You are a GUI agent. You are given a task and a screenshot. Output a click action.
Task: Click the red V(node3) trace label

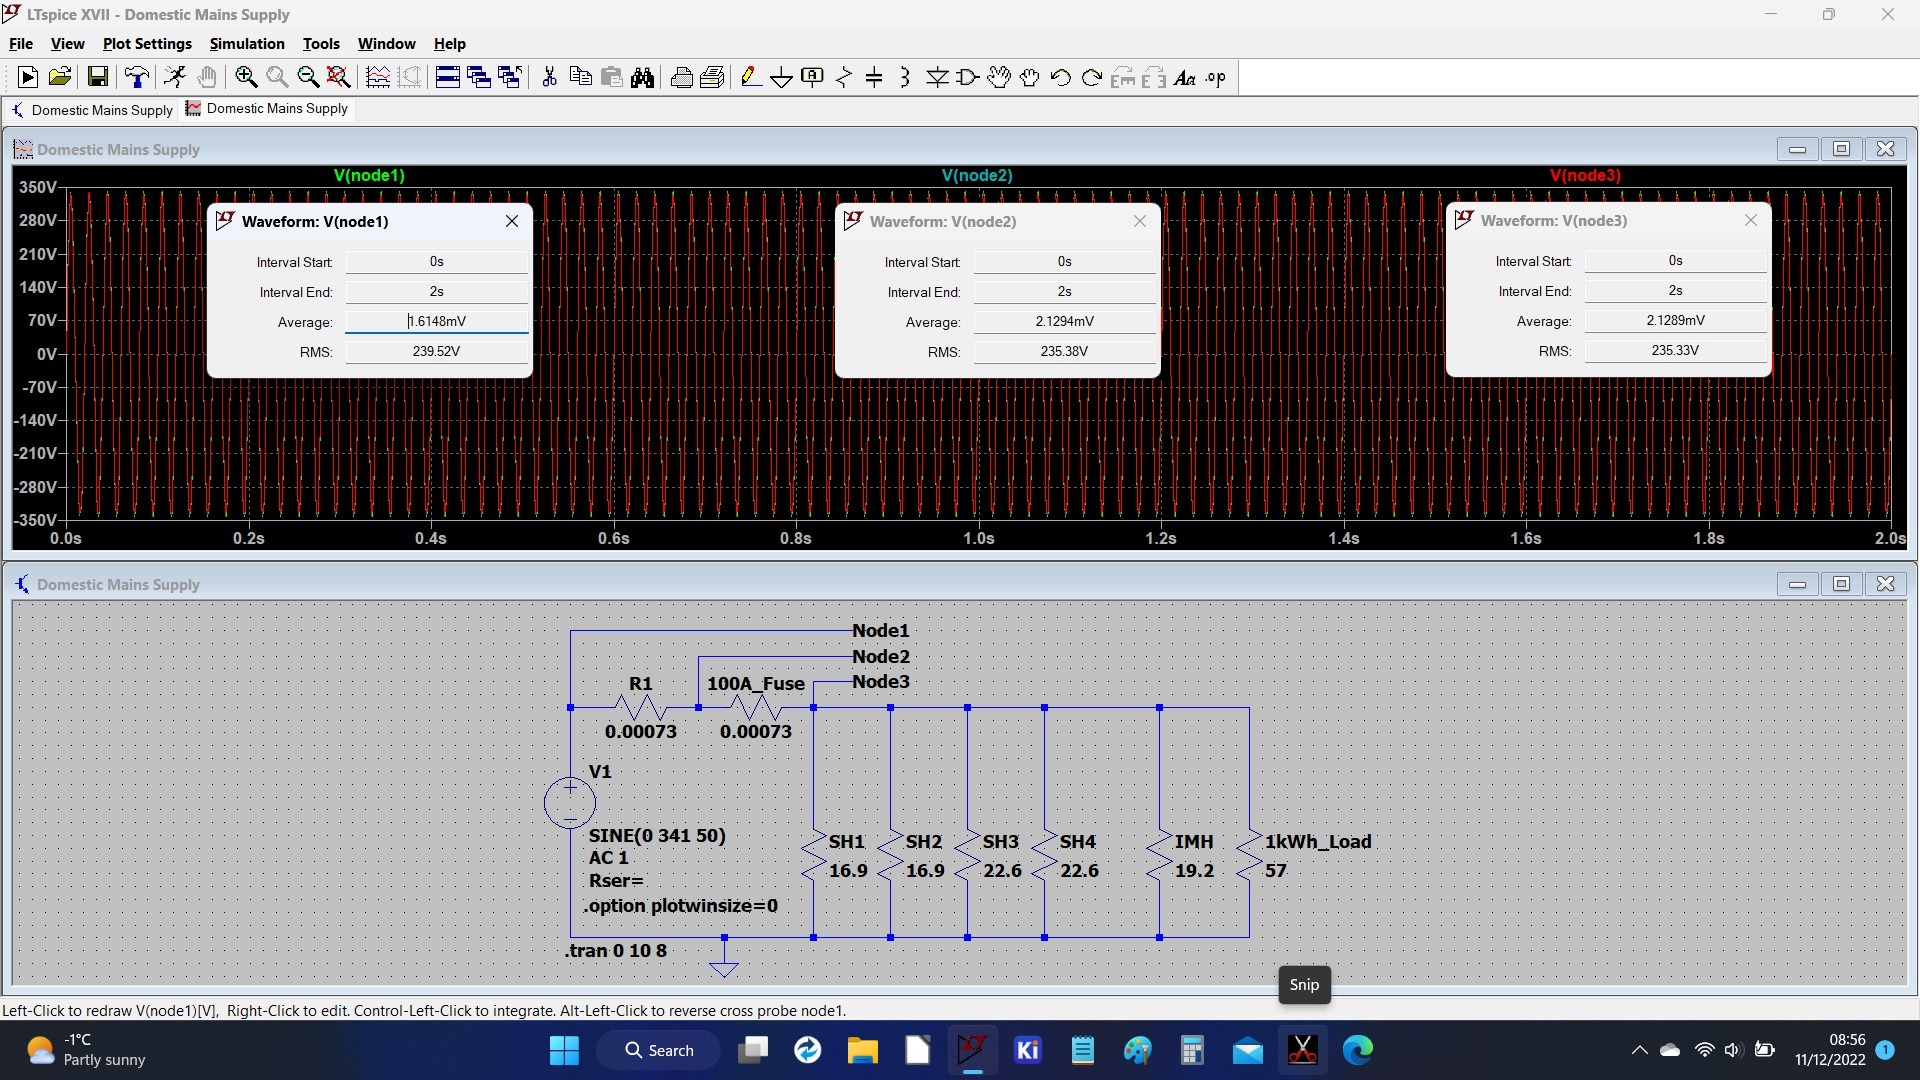1585,175
